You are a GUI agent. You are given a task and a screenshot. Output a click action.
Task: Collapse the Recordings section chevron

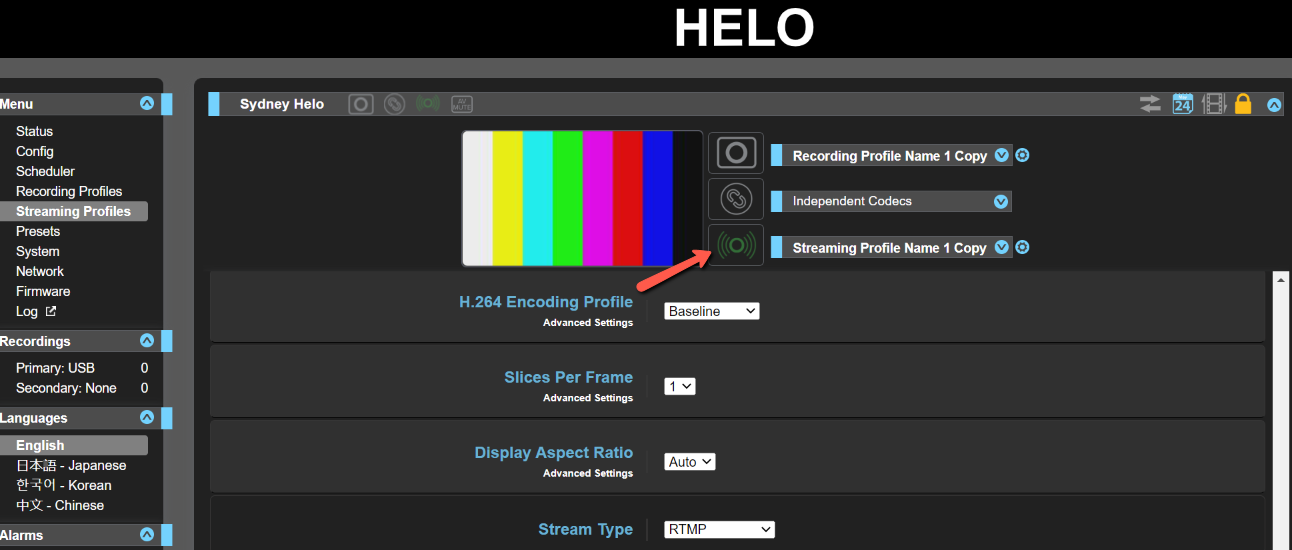(147, 341)
